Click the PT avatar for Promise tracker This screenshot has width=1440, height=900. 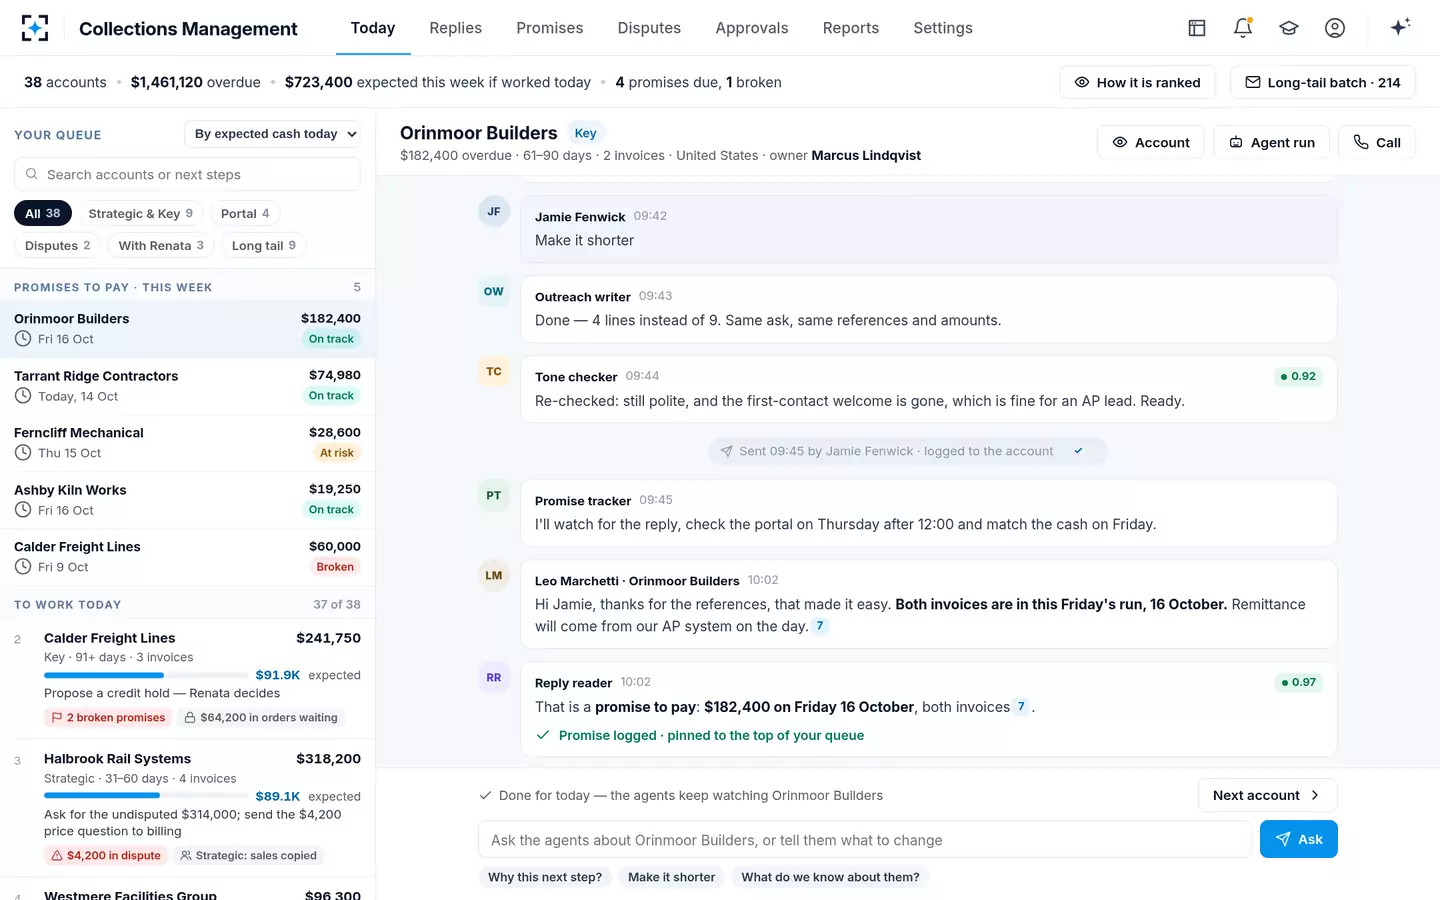coord(494,496)
